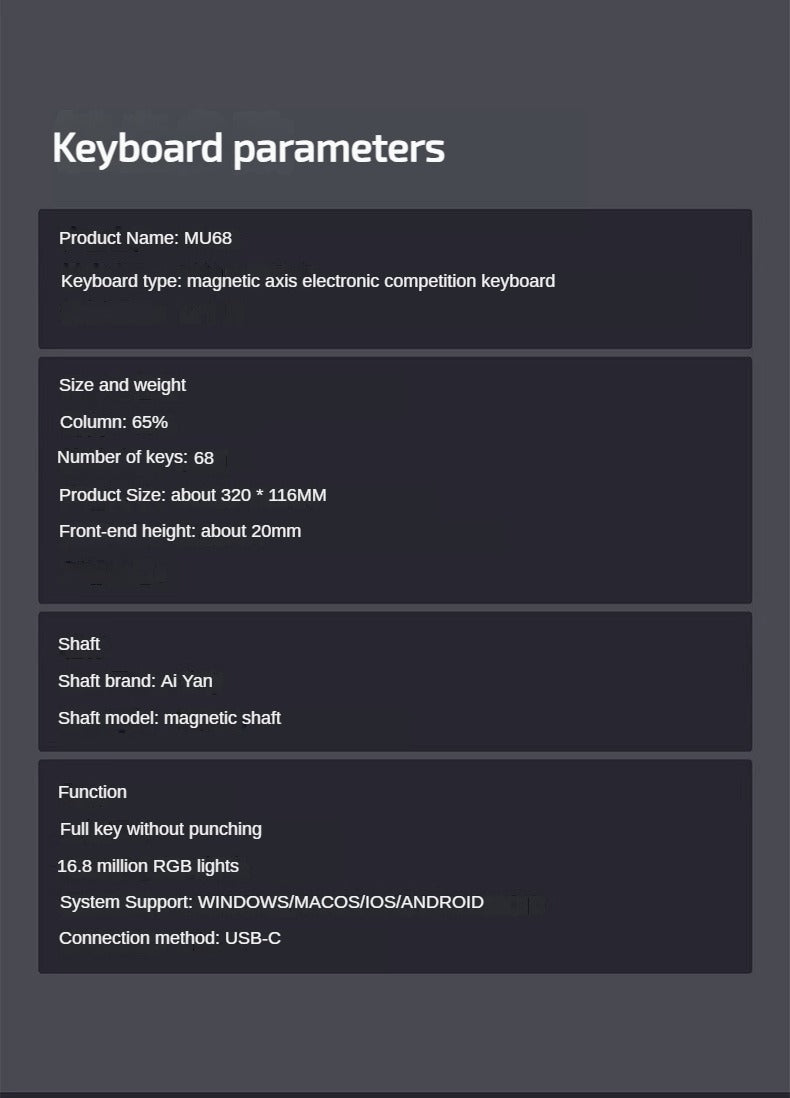Select the 'Full key without punching' line
The image size is (790, 1098).
pos(160,829)
